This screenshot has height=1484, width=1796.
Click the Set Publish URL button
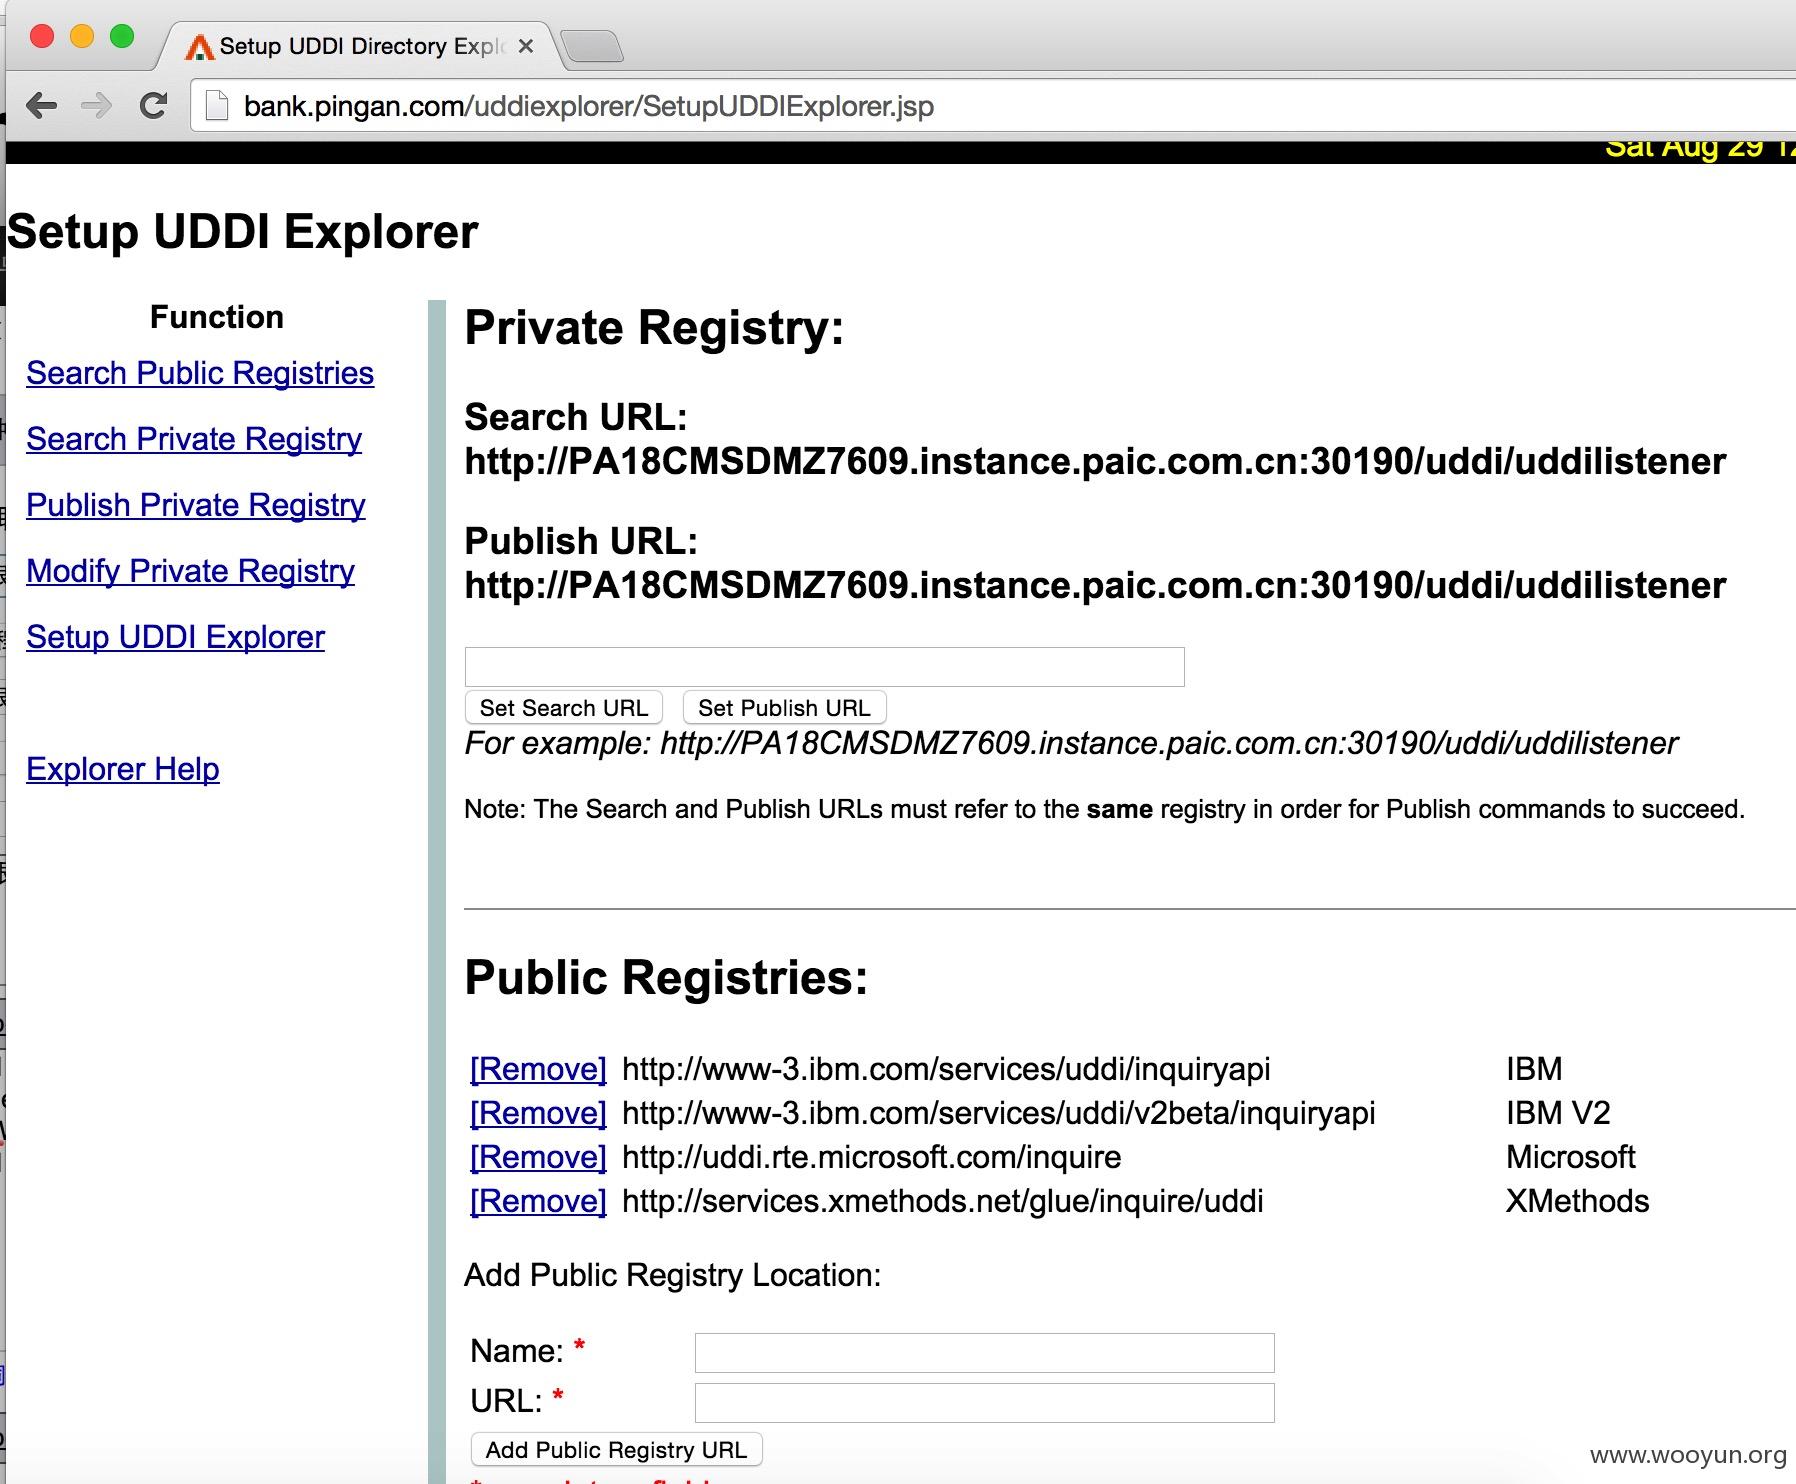pyautogui.click(x=784, y=708)
